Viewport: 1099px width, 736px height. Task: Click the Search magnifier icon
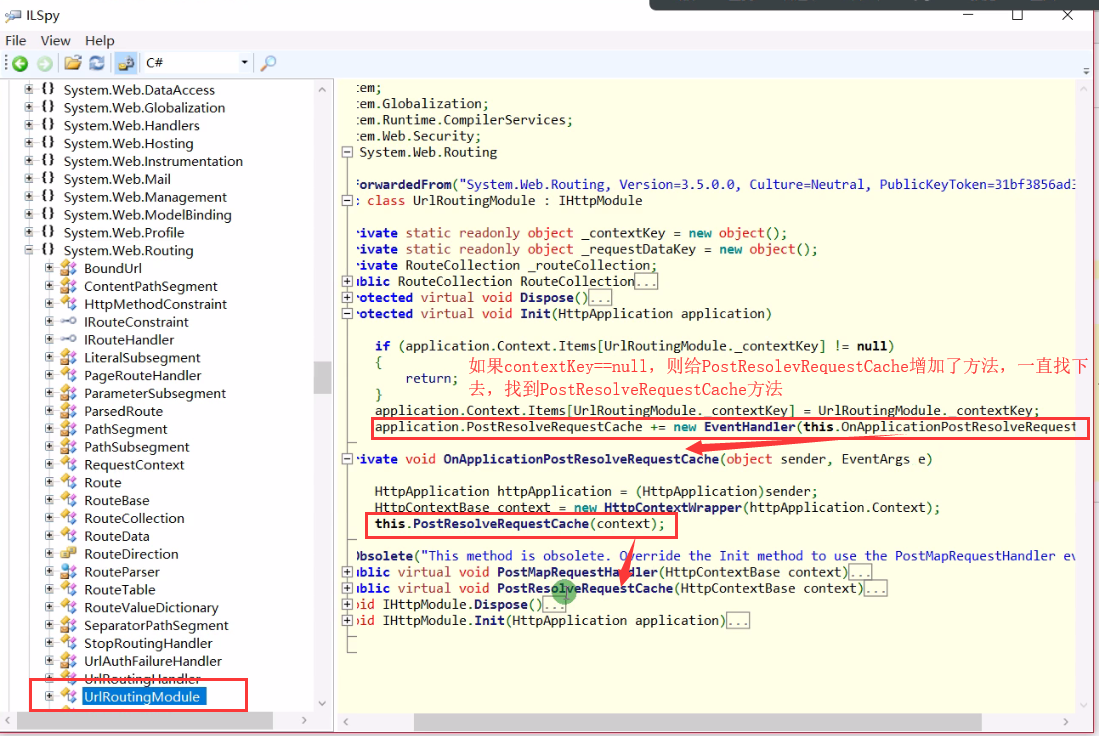click(x=268, y=63)
